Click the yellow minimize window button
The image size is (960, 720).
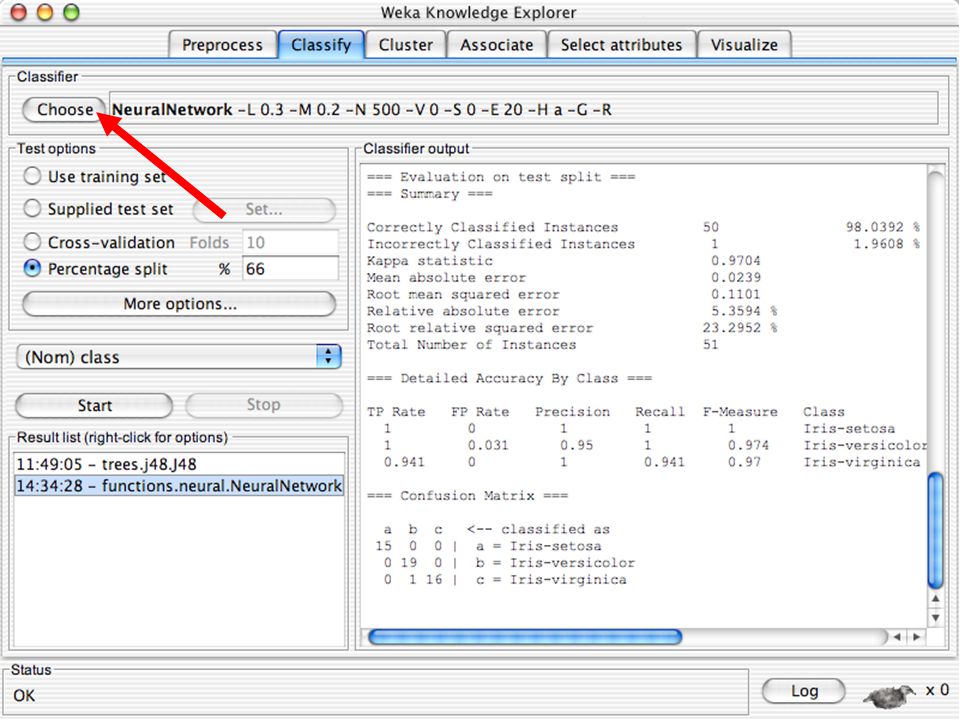point(45,12)
